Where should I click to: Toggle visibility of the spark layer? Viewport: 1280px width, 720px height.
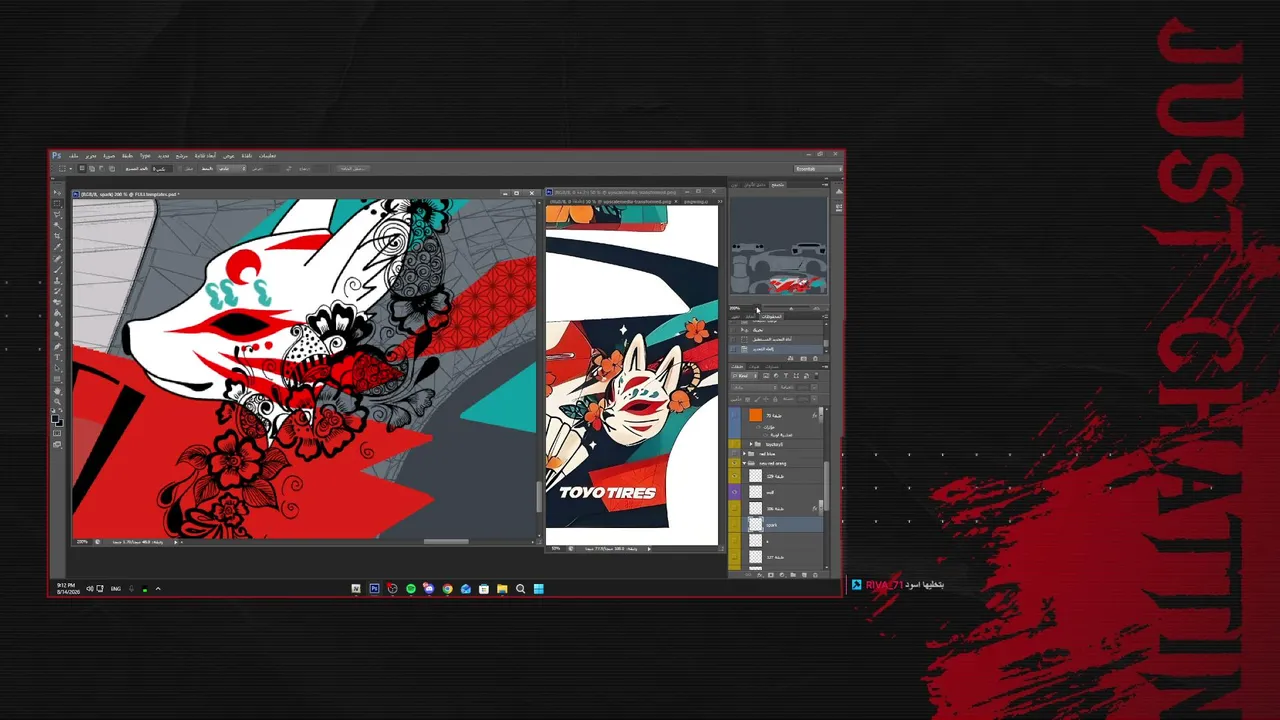pyautogui.click(x=735, y=524)
